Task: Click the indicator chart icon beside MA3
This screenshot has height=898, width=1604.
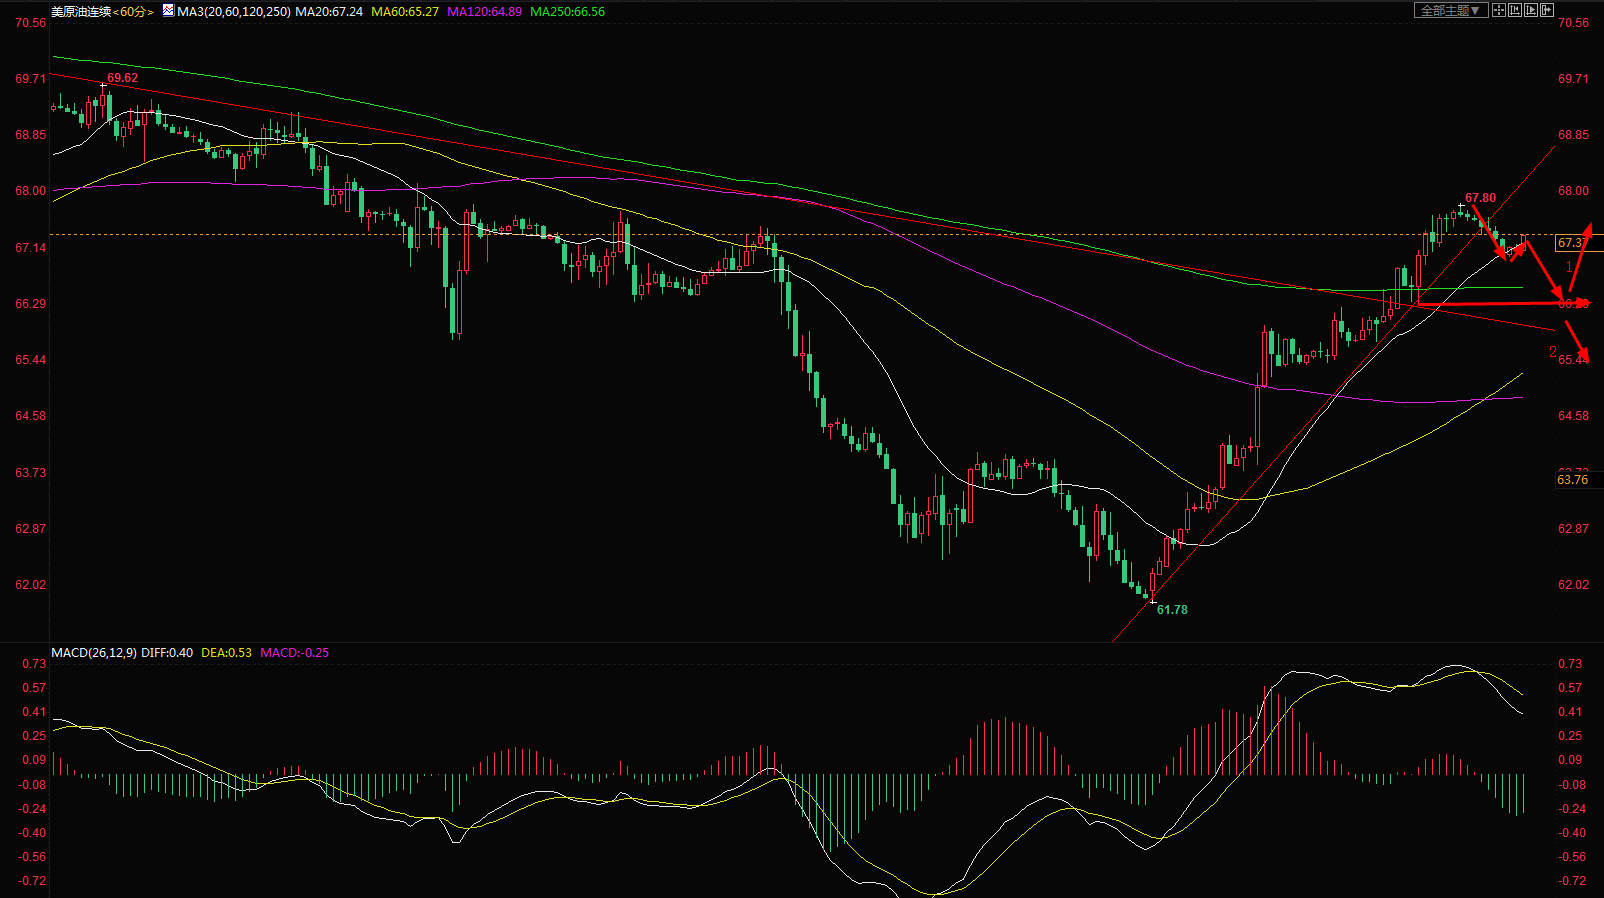Action: click(x=168, y=11)
